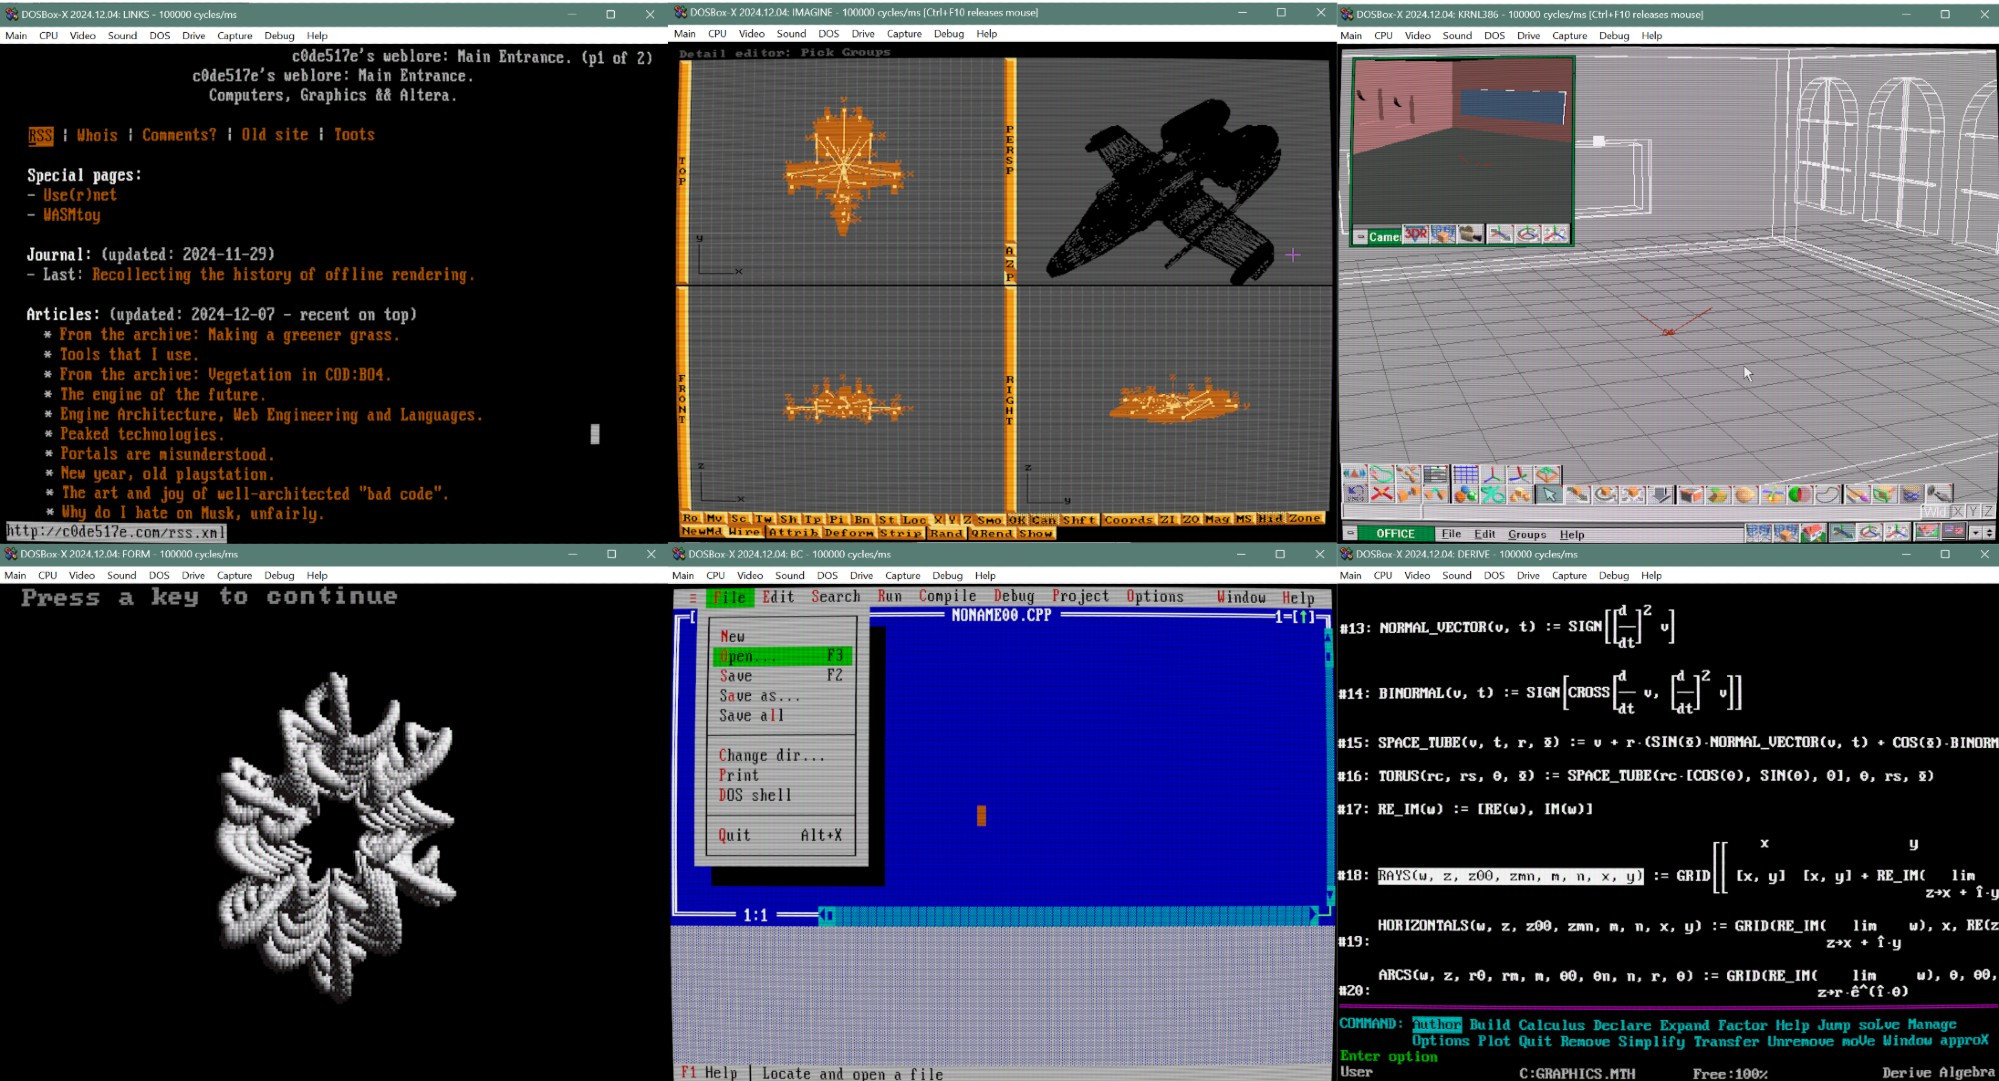Image resolution: width=1999 pixels, height=1081 pixels.
Task: Click render-object cube icon in camera view toolbar
Action: tap(1443, 234)
